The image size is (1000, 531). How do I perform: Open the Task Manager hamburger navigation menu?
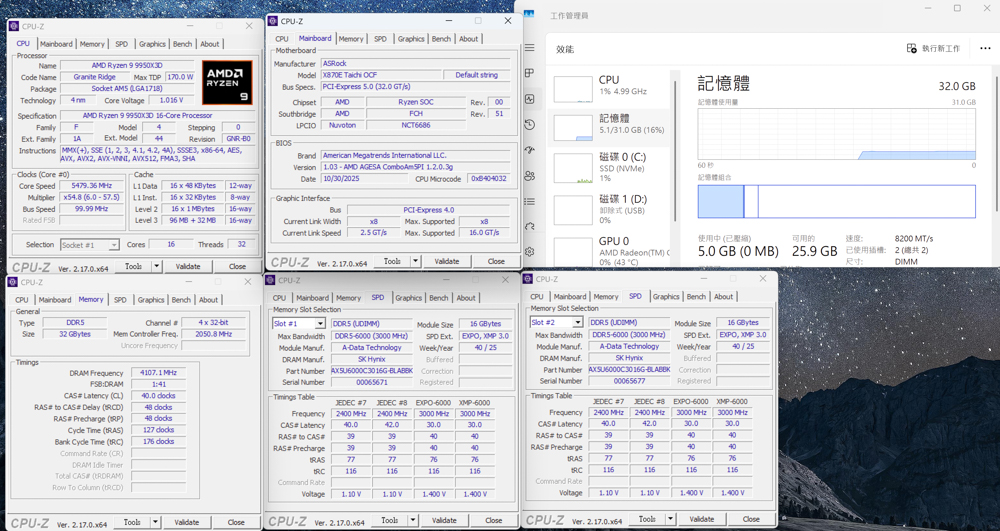530,48
